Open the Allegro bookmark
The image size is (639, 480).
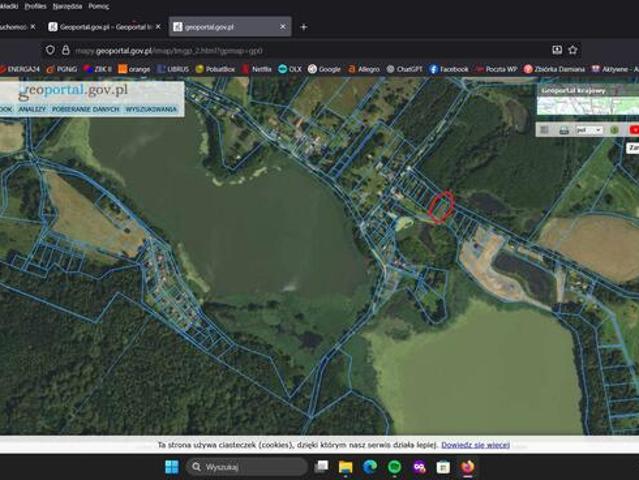pyautogui.click(x=364, y=69)
